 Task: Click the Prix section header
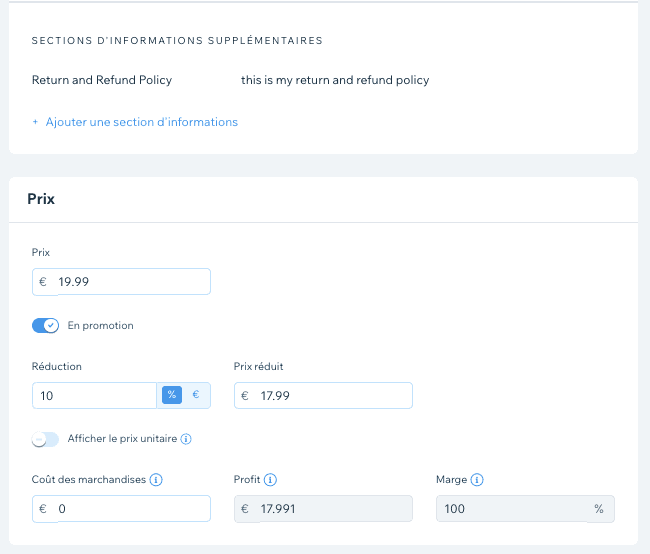pyautogui.click(x=41, y=199)
